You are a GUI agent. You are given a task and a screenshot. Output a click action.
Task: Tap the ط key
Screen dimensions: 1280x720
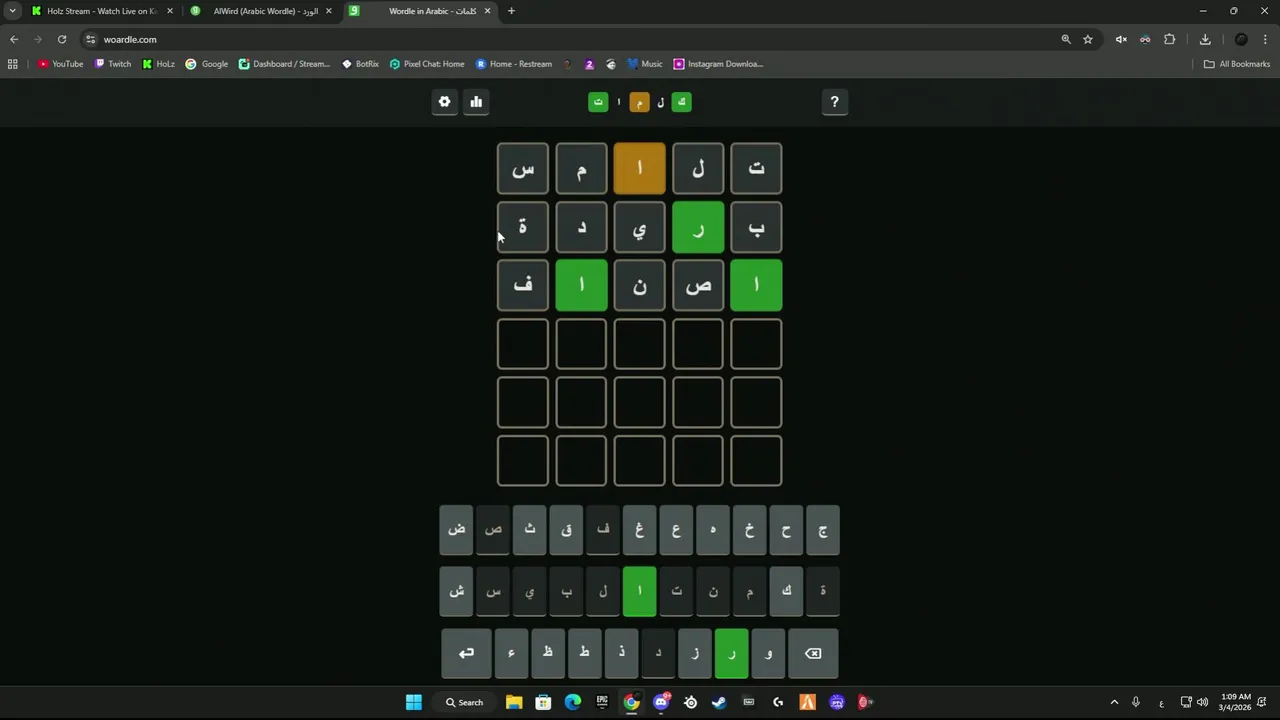(585, 653)
